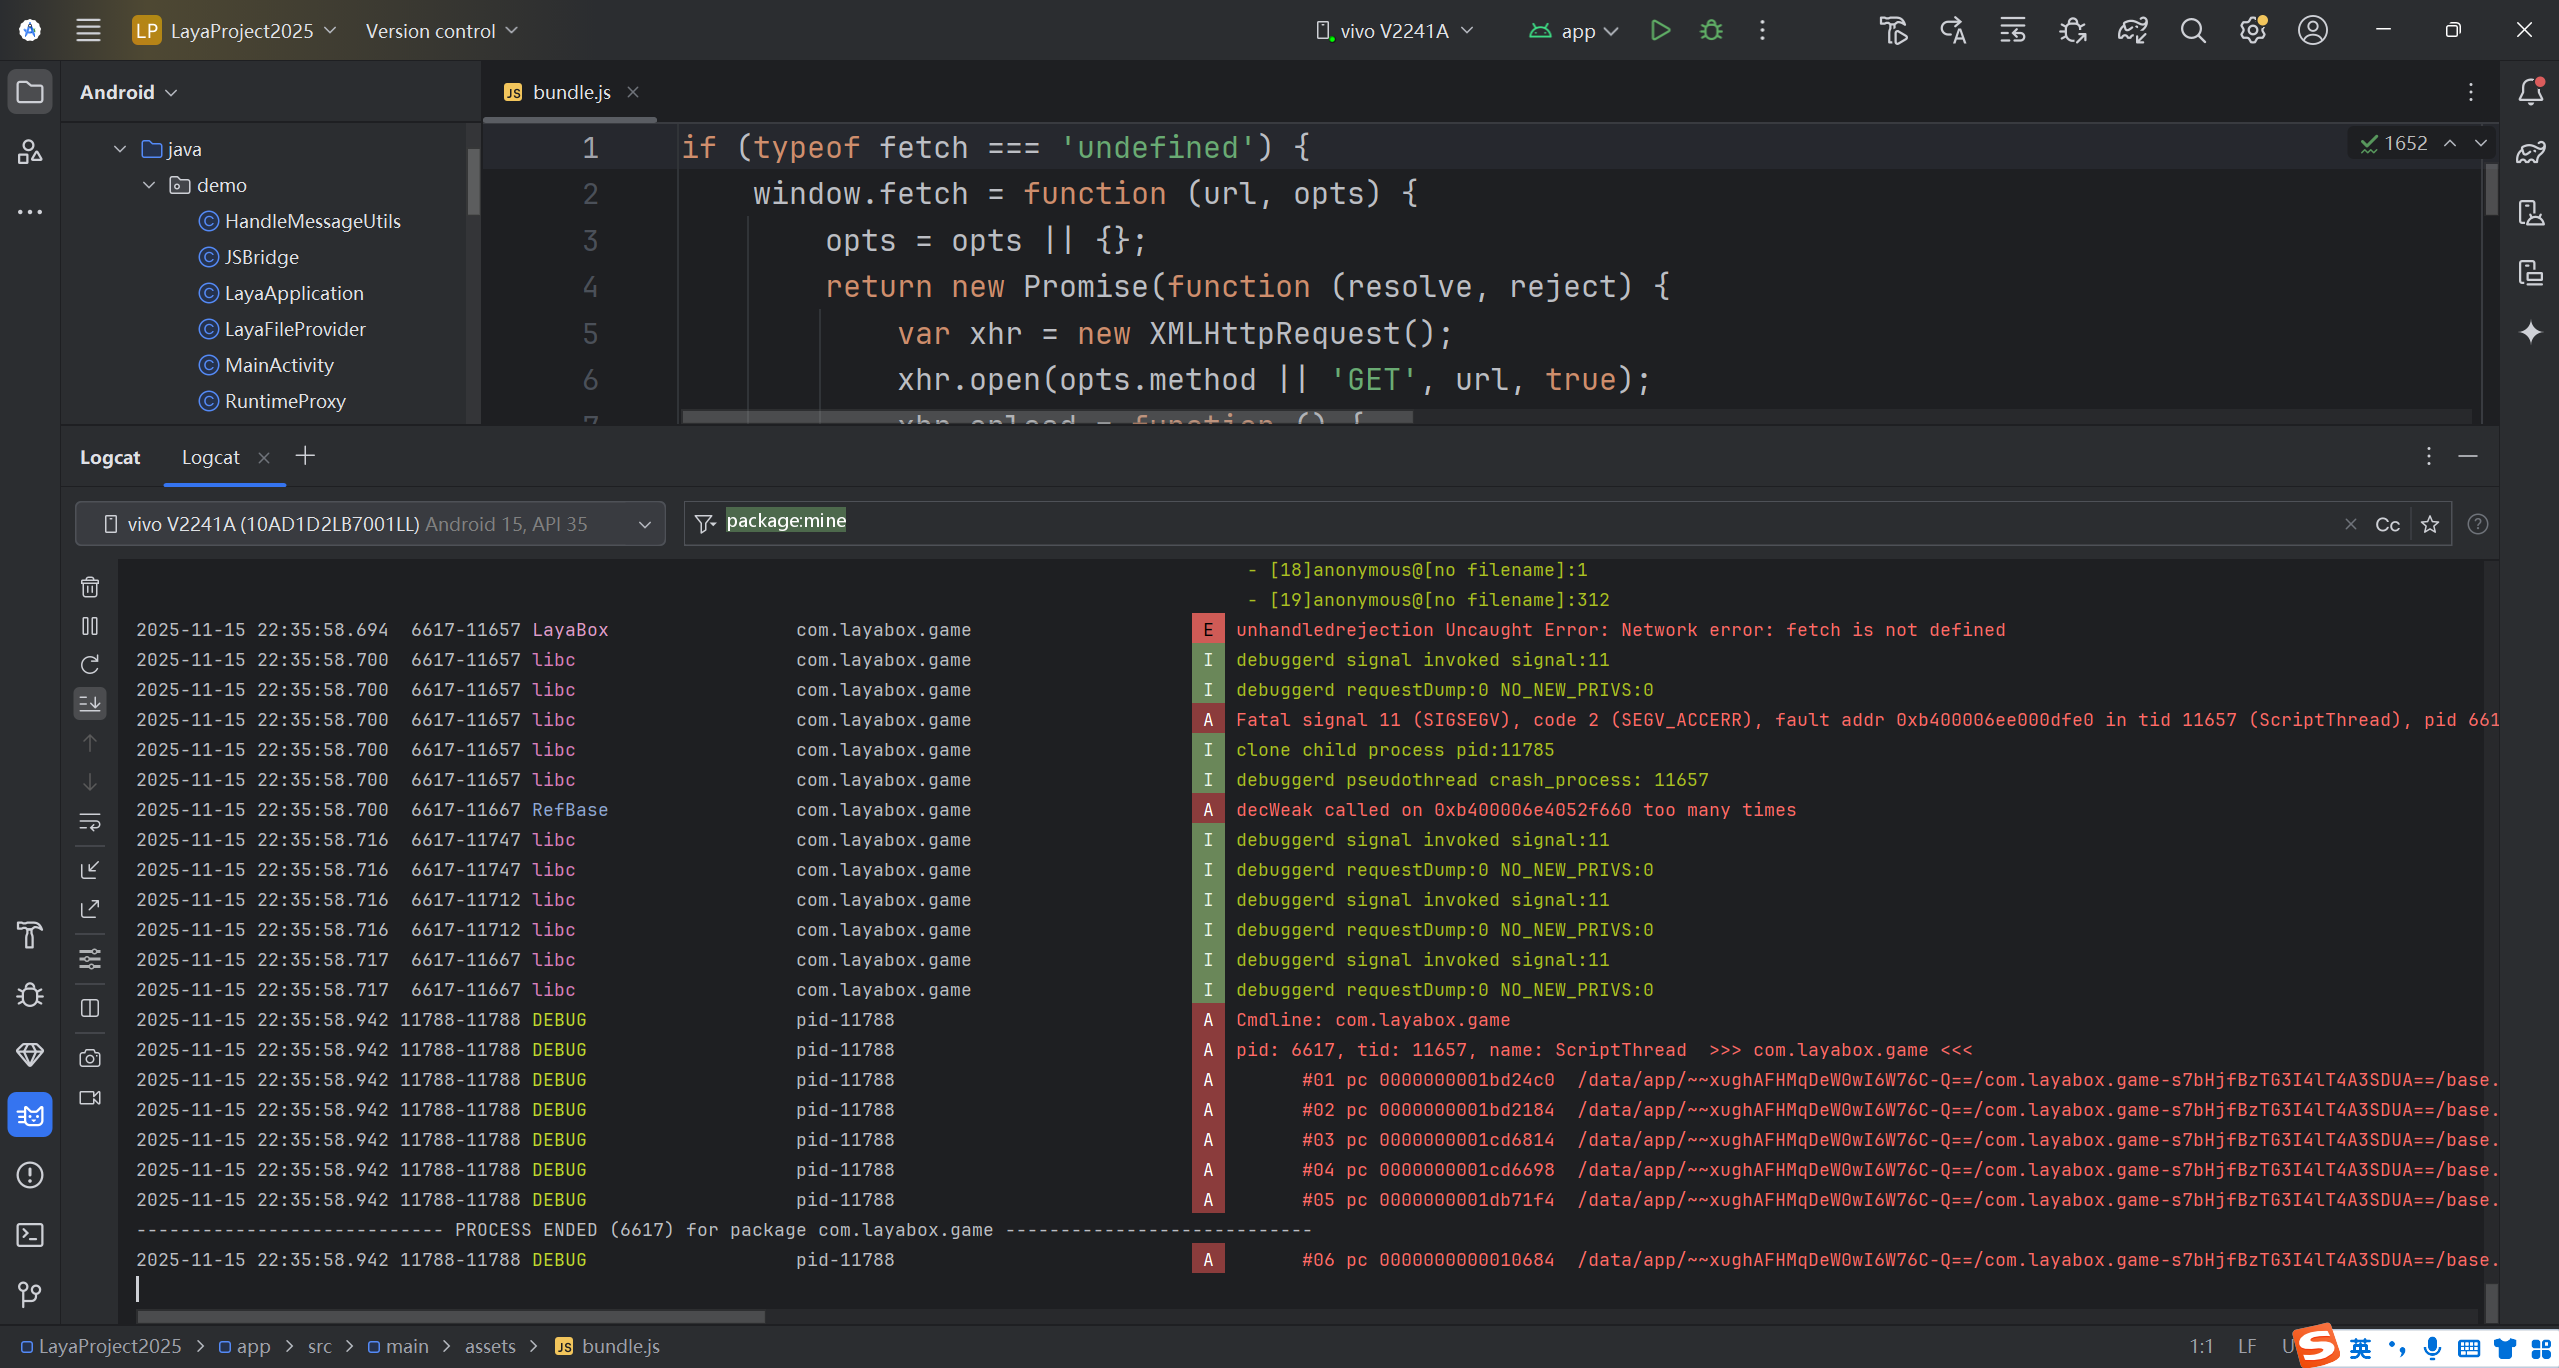Take a screenshot with the camera icon

90,1058
